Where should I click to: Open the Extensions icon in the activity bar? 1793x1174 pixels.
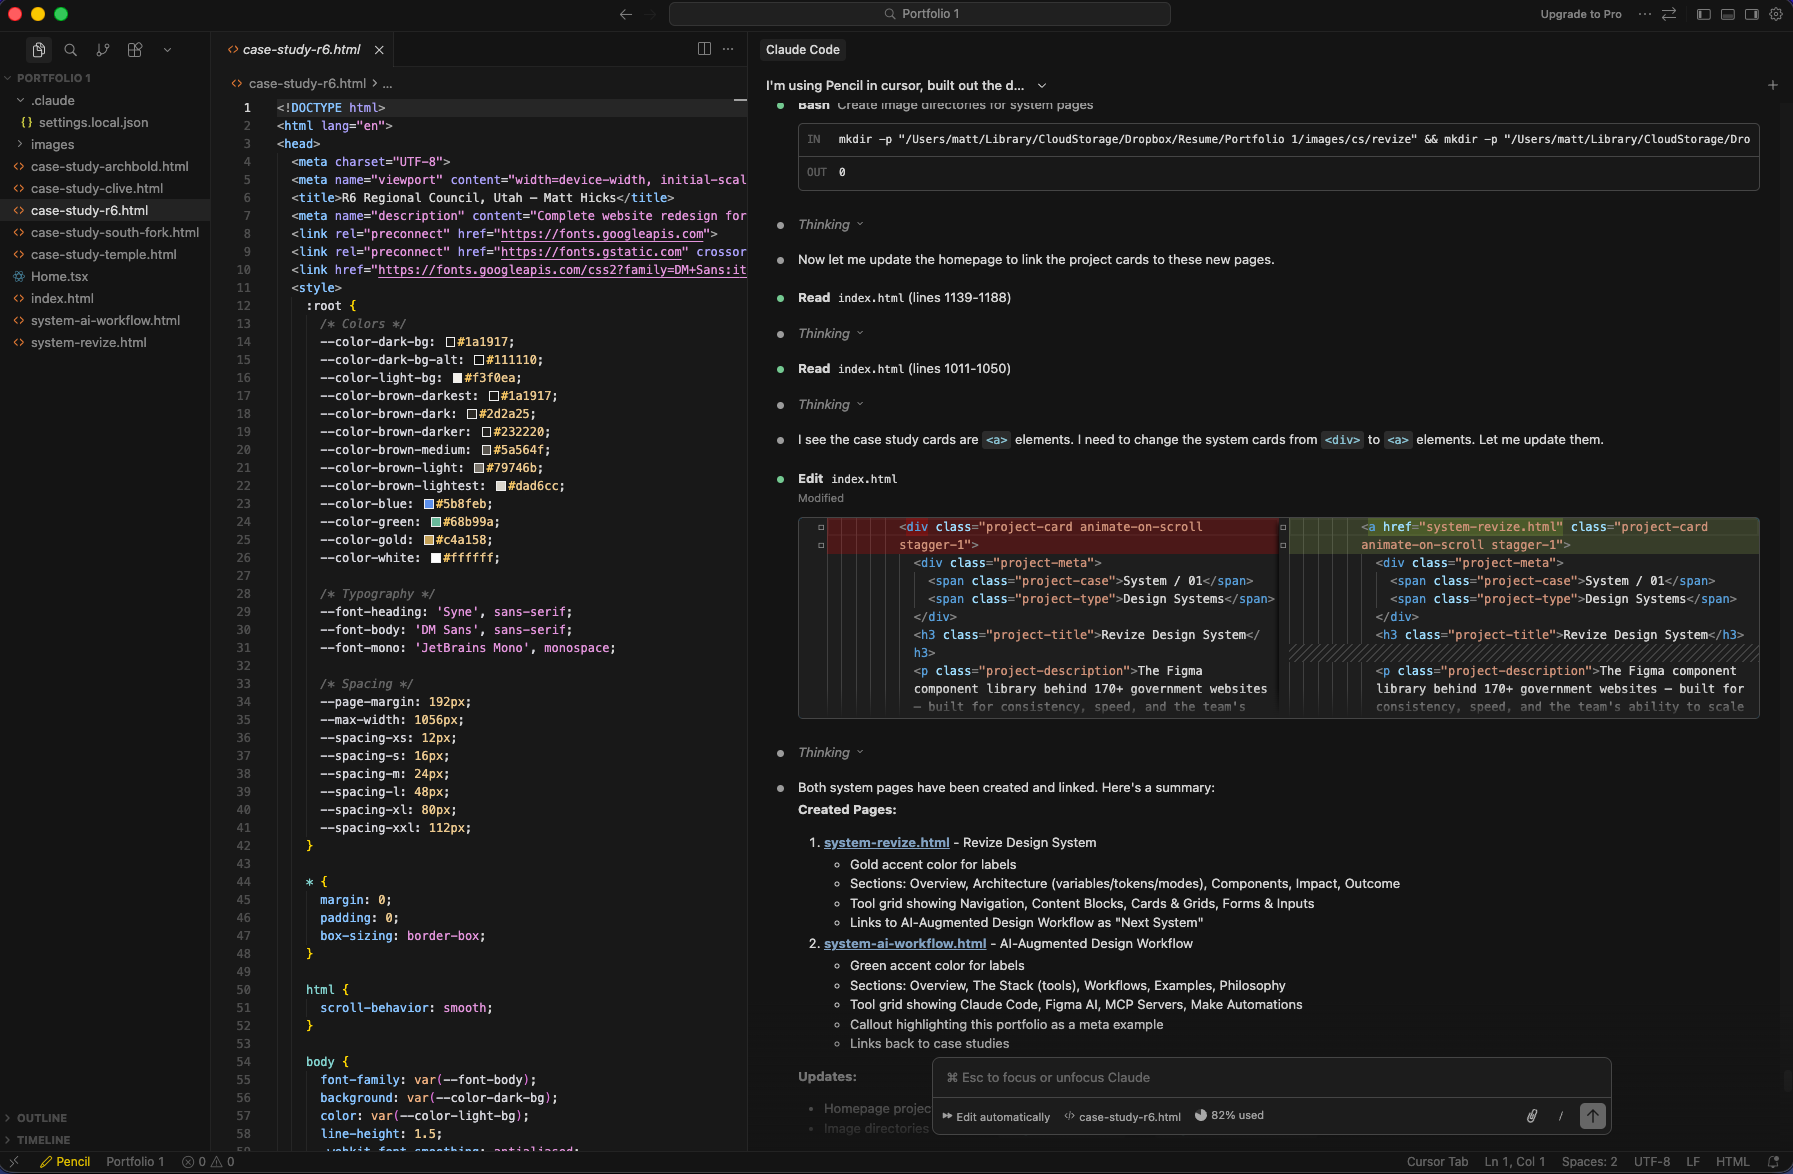pos(136,49)
